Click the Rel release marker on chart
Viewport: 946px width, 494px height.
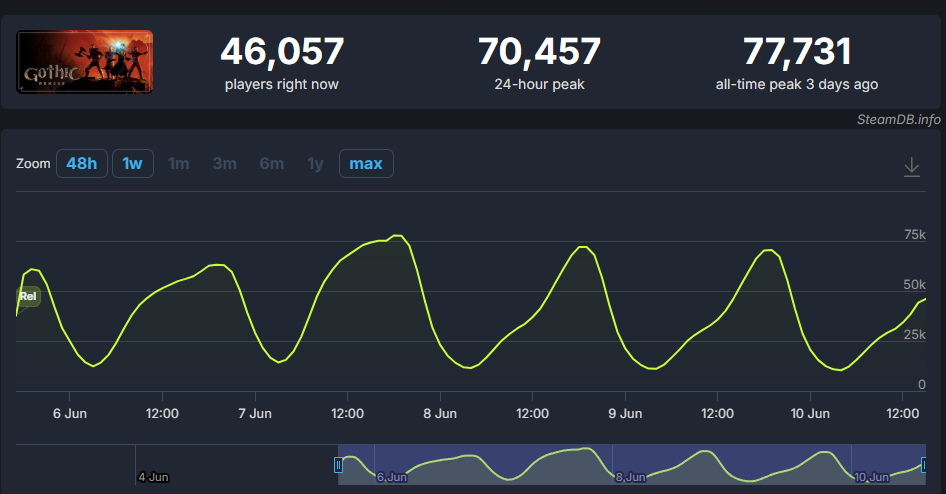coord(28,296)
